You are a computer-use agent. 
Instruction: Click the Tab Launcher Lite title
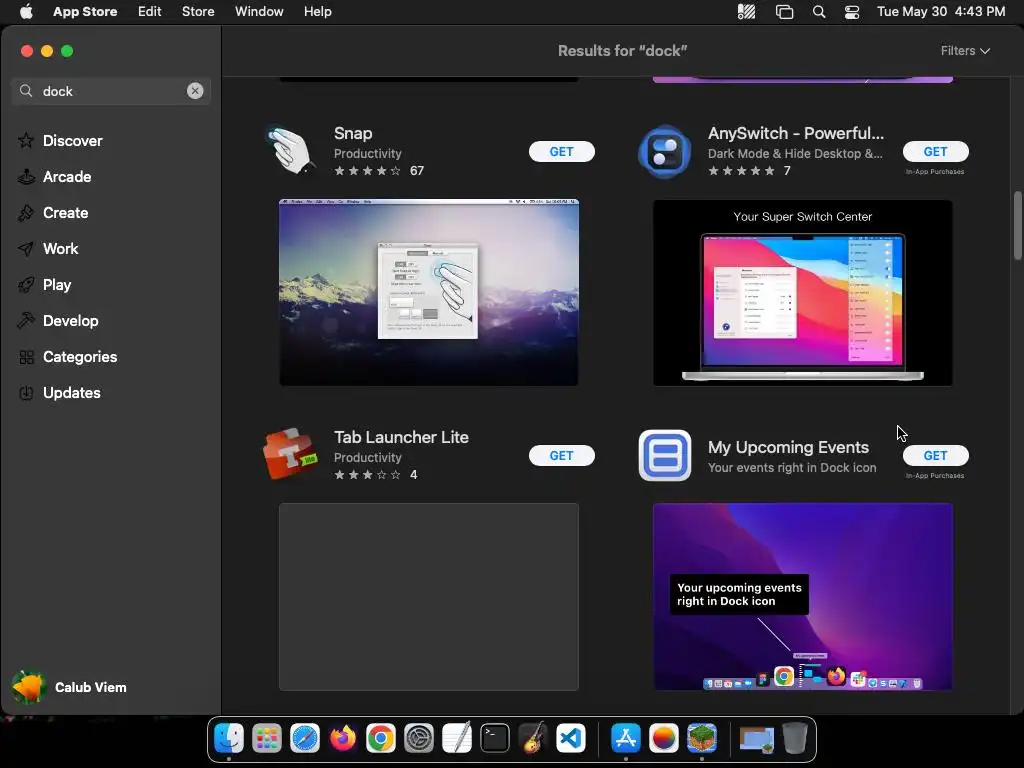[x=401, y=437]
